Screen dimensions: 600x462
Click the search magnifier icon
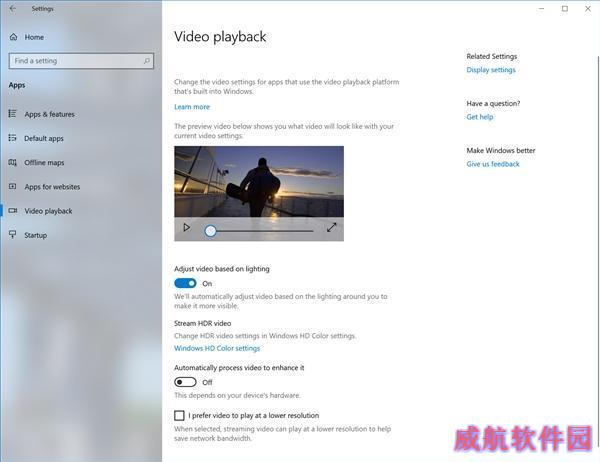(x=147, y=61)
